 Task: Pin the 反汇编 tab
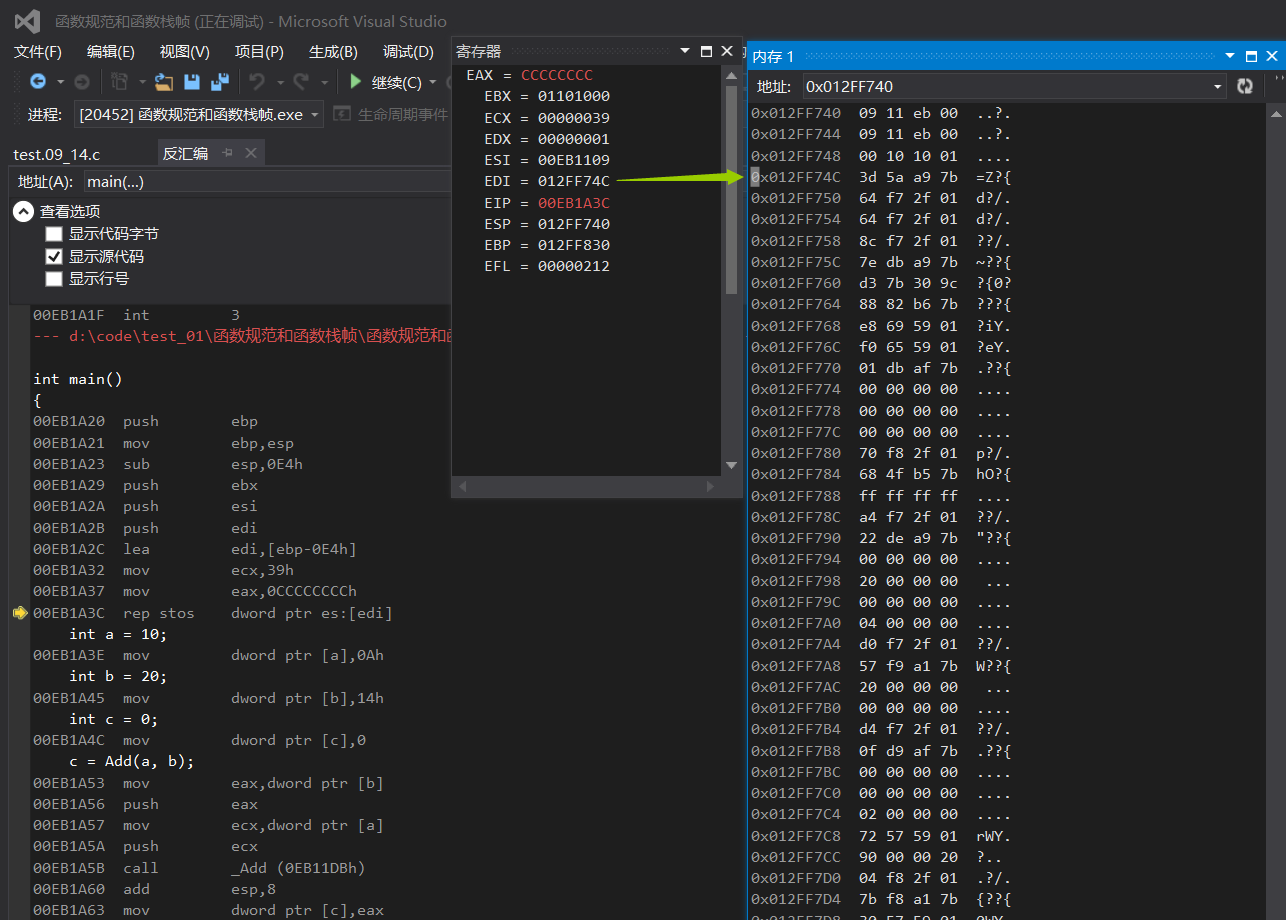pyautogui.click(x=227, y=153)
